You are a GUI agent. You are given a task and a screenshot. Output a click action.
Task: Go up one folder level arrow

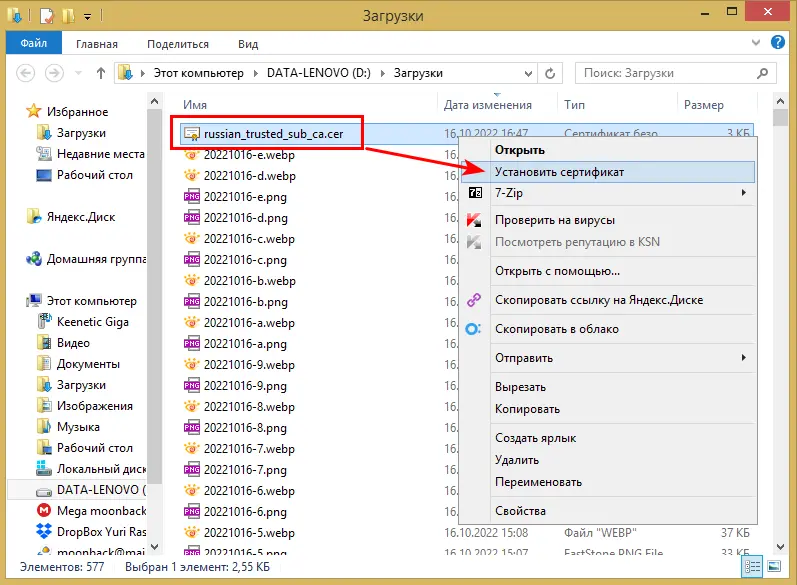click(101, 73)
